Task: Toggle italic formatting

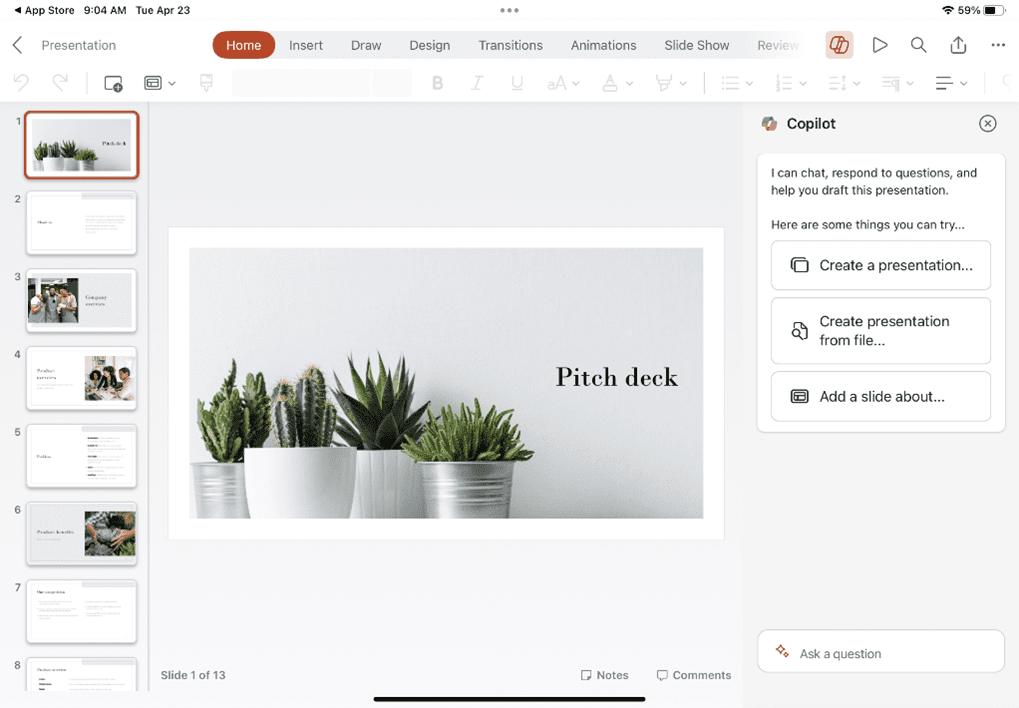Action: [x=477, y=83]
